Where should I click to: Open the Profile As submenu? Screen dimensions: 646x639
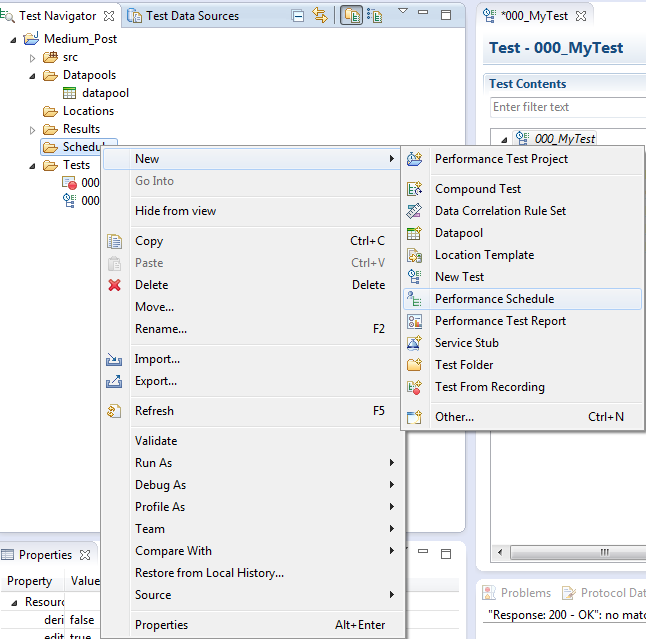251,507
